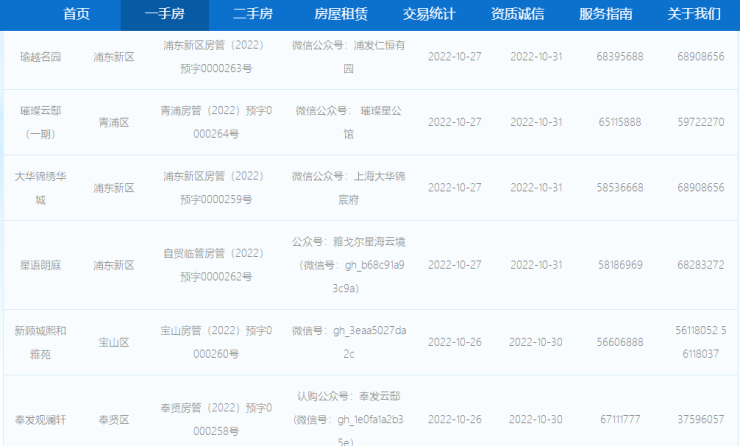The height and width of the screenshot is (446, 740).
Task: Click project name 奉发观澜轩
Action: coord(41,420)
